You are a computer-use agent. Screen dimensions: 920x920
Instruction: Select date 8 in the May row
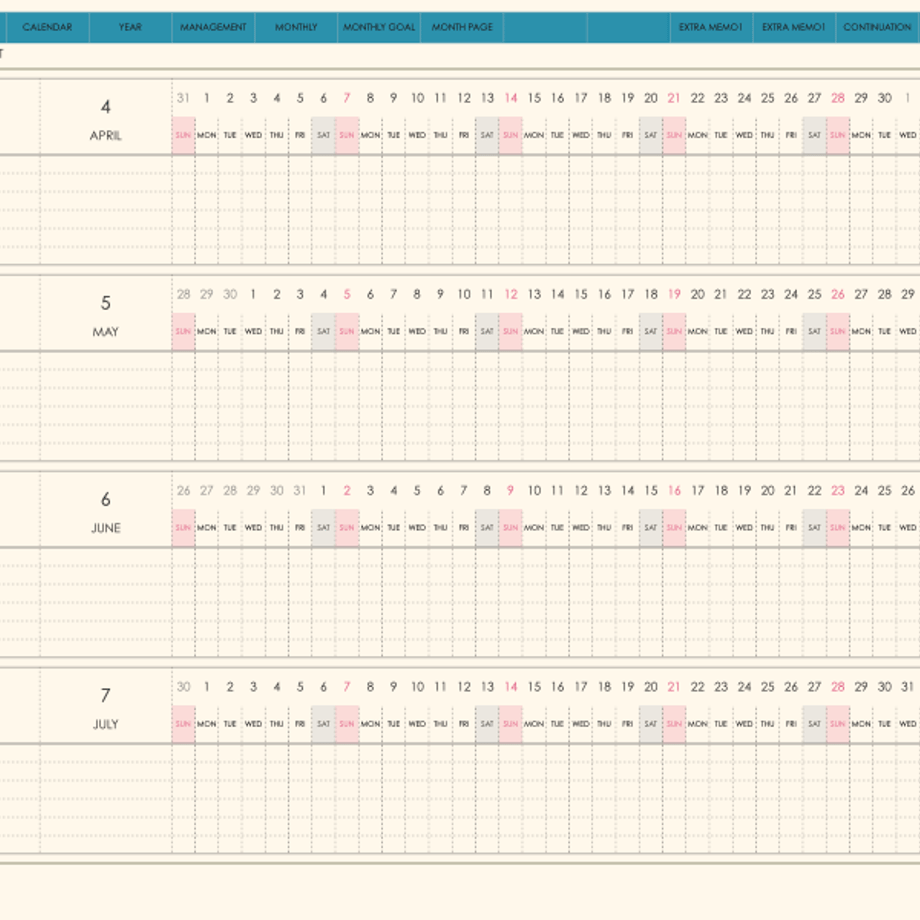pyautogui.click(x=417, y=295)
